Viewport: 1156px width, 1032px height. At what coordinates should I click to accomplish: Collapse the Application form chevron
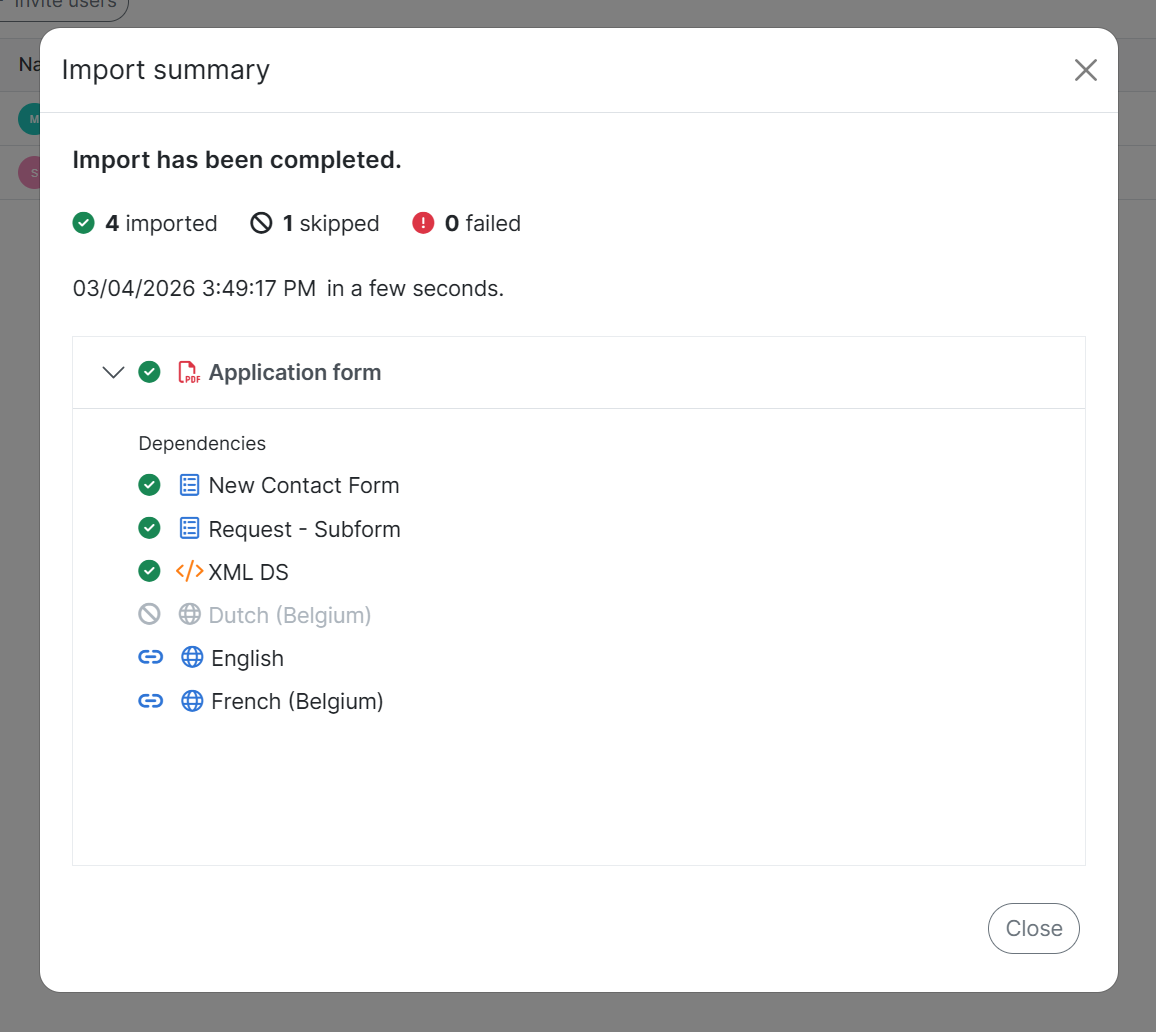click(113, 373)
